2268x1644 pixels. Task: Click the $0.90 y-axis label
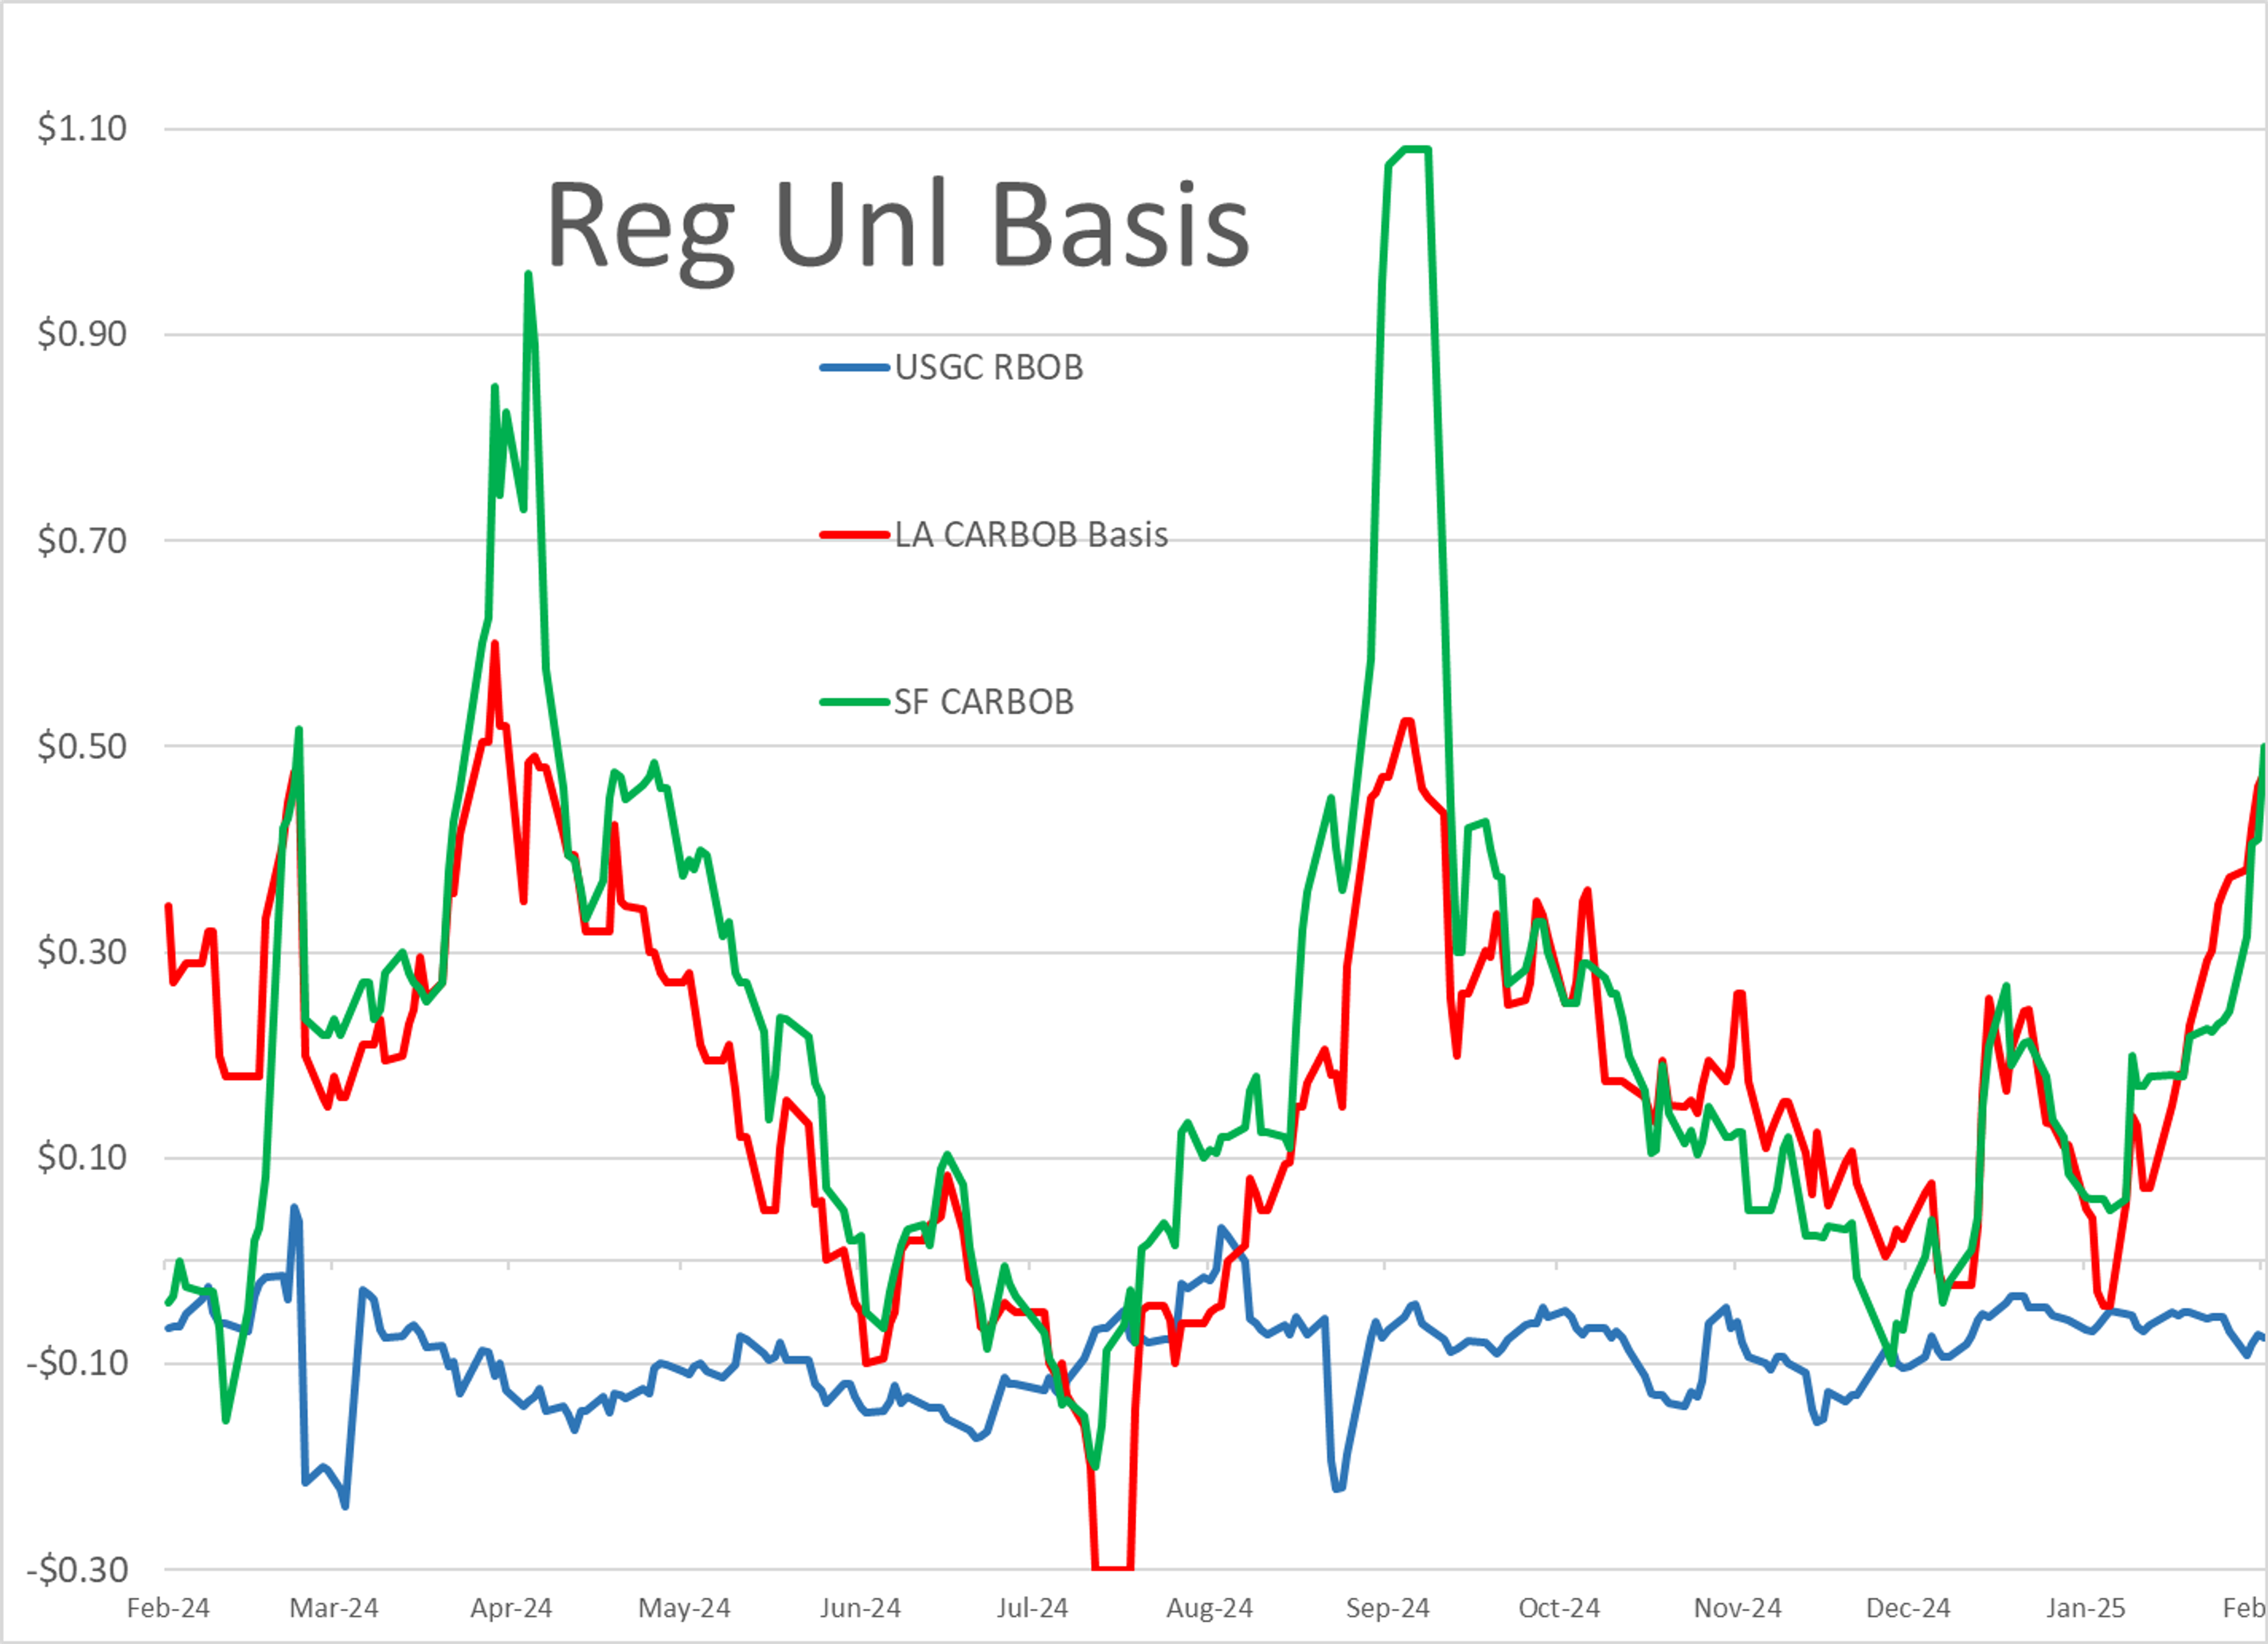[82, 334]
